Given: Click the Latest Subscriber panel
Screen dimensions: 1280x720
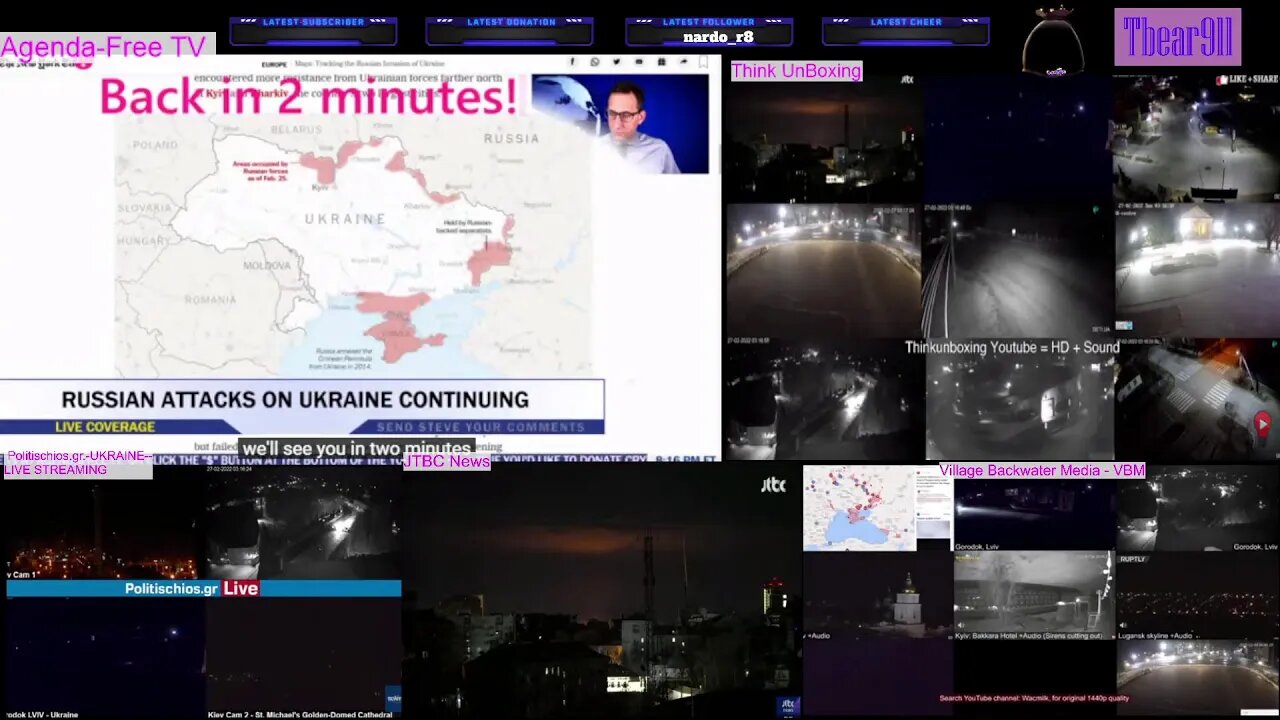Looking at the screenshot, I should [313, 30].
